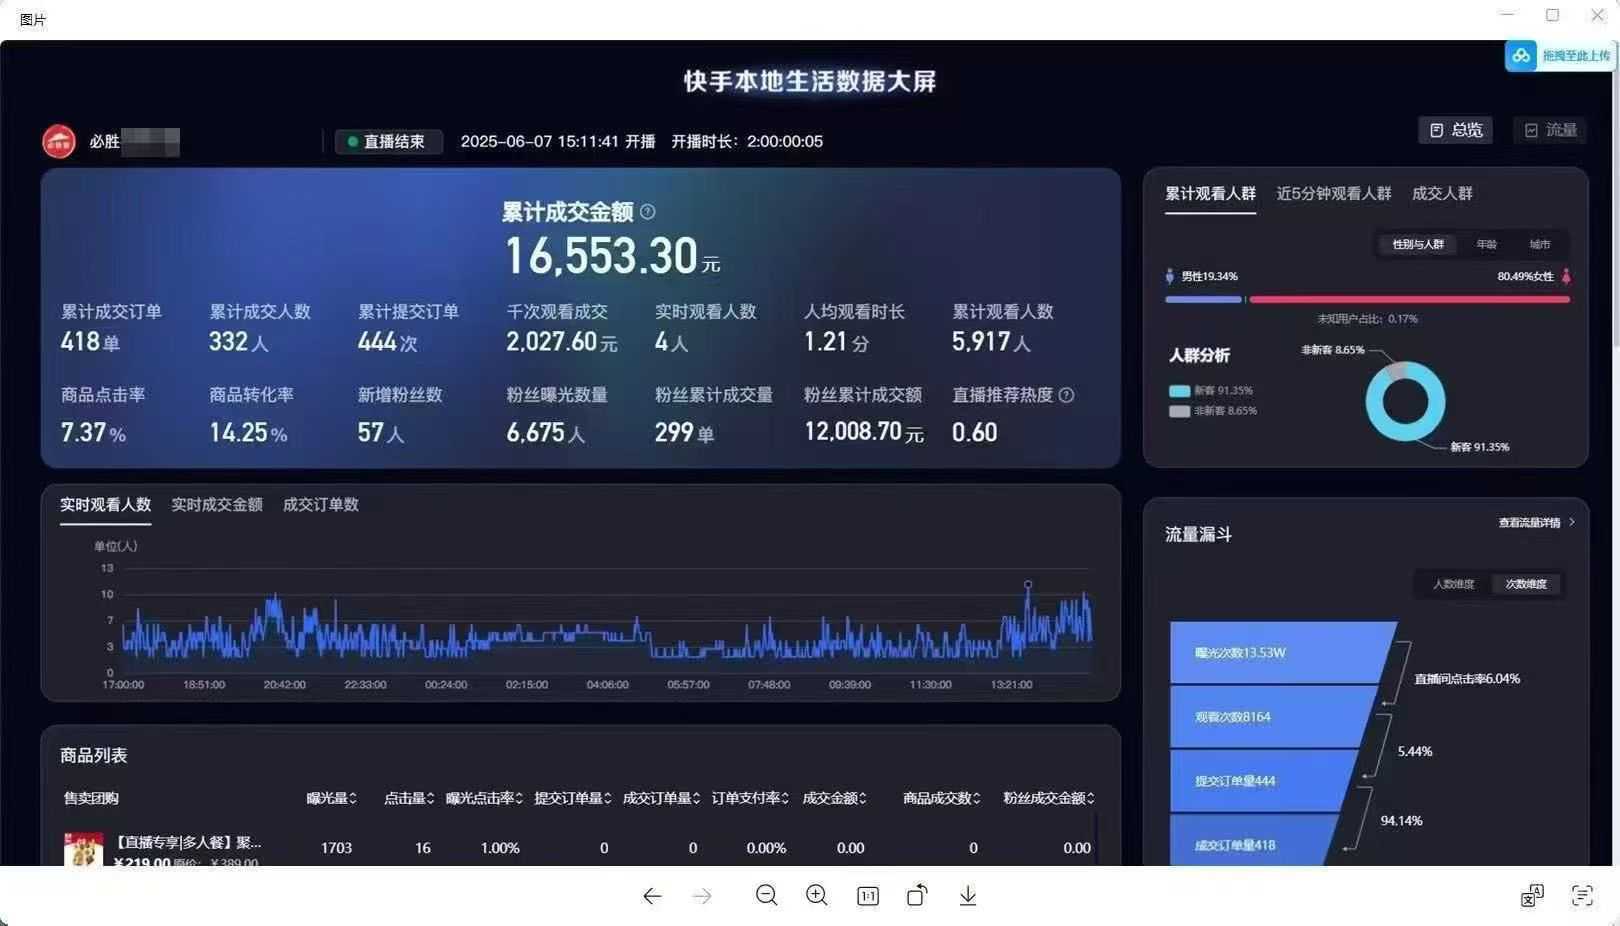
Task: Click the peak marker on viewers chart
Action: pyautogui.click(x=1028, y=584)
